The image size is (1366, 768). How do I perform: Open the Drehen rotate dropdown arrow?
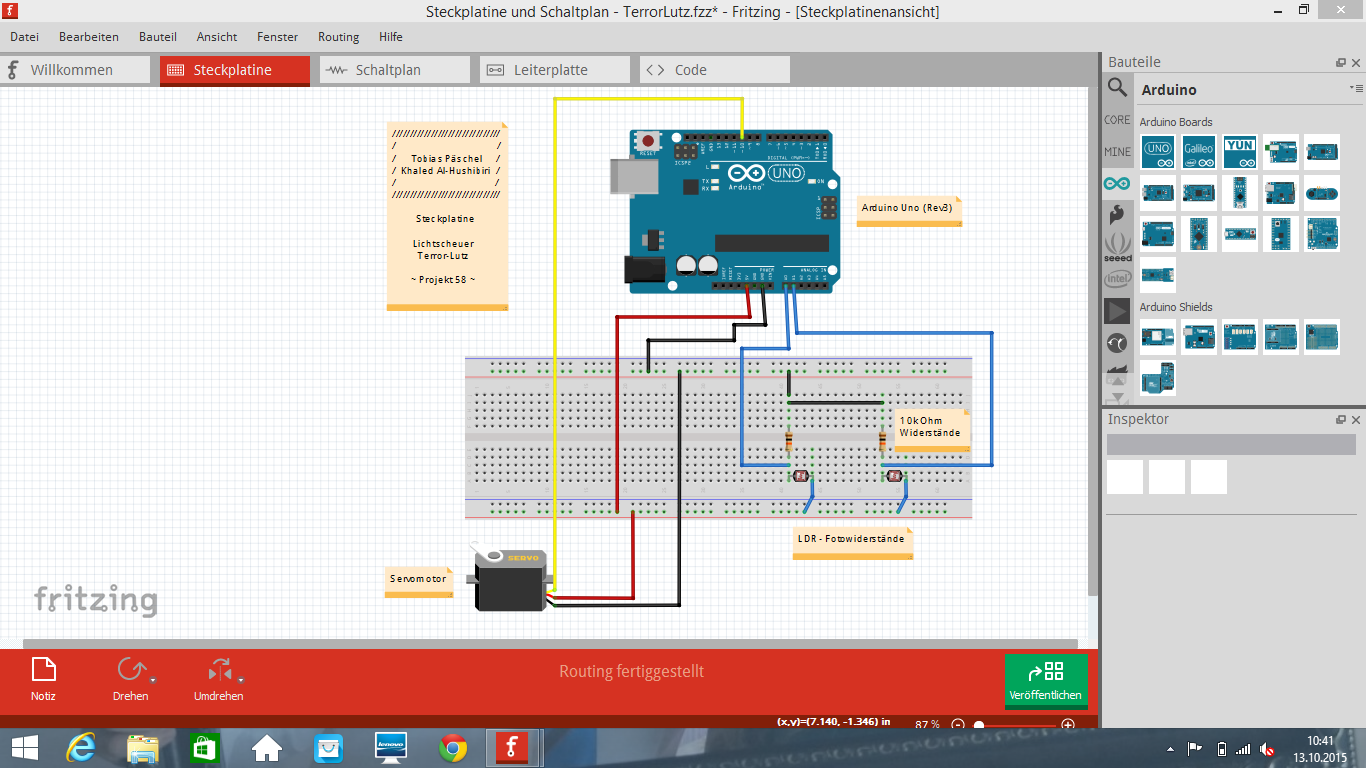tap(153, 680)
